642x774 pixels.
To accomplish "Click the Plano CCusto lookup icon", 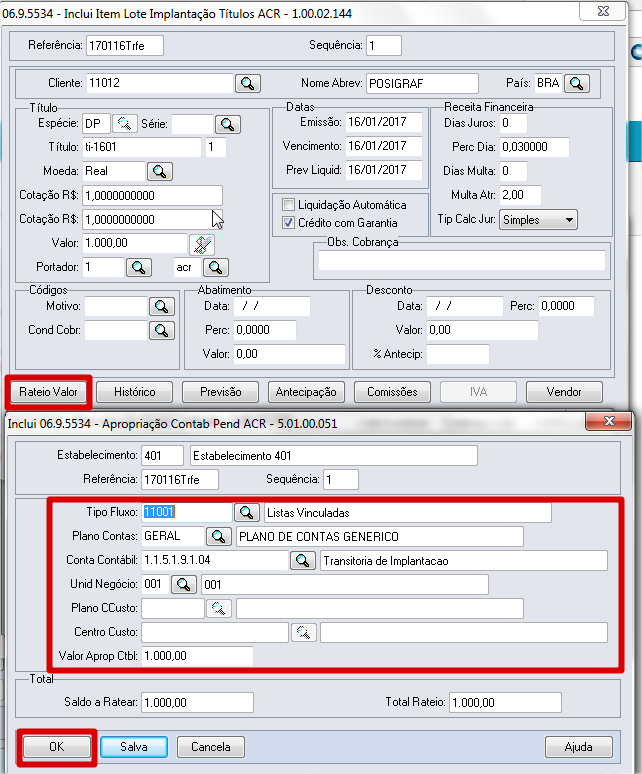I will [219, 608].
